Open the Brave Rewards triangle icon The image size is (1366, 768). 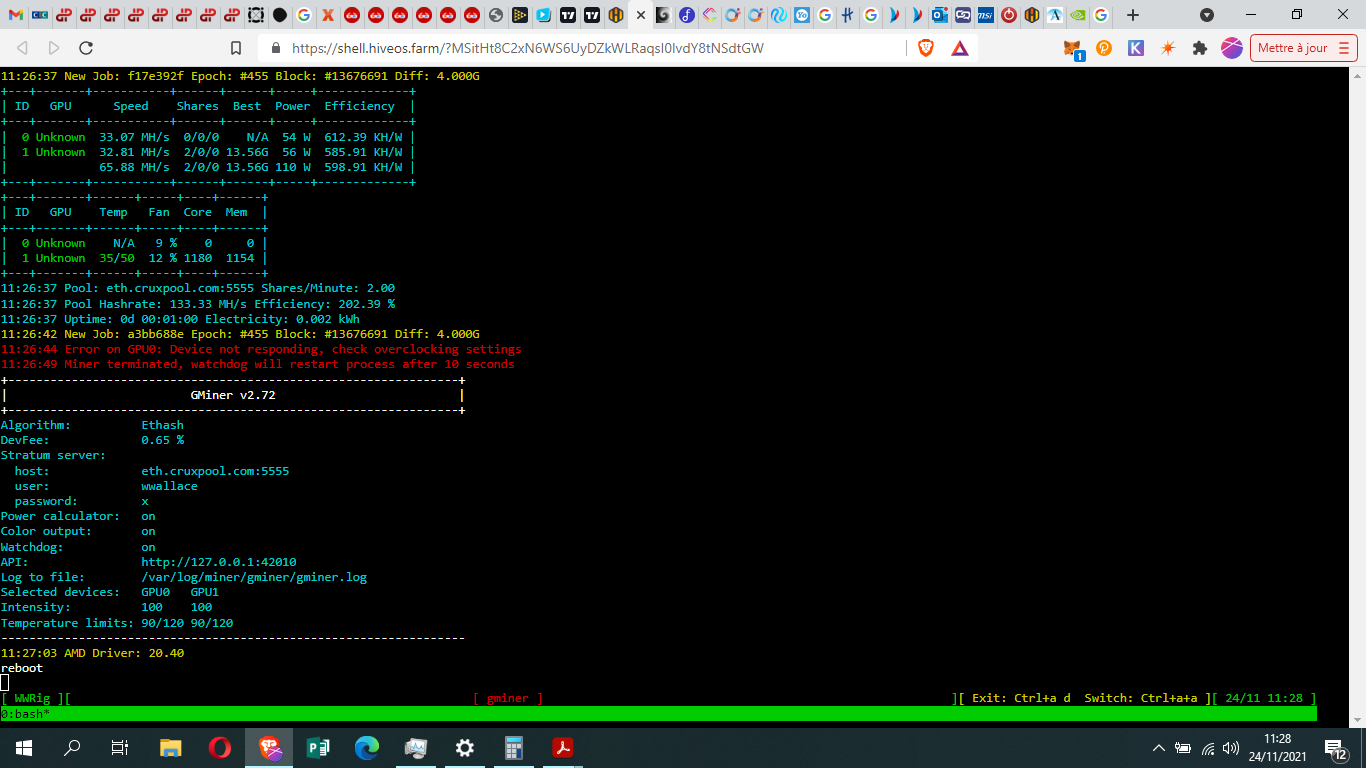(x=959, y=48)
